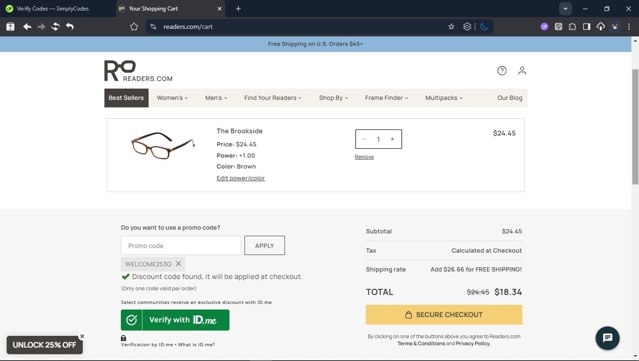Image resolution: width=639 pixels, height=361 pixels.
Task: Expand the Men's dropdown menu
Action: (x=216, y=98)
